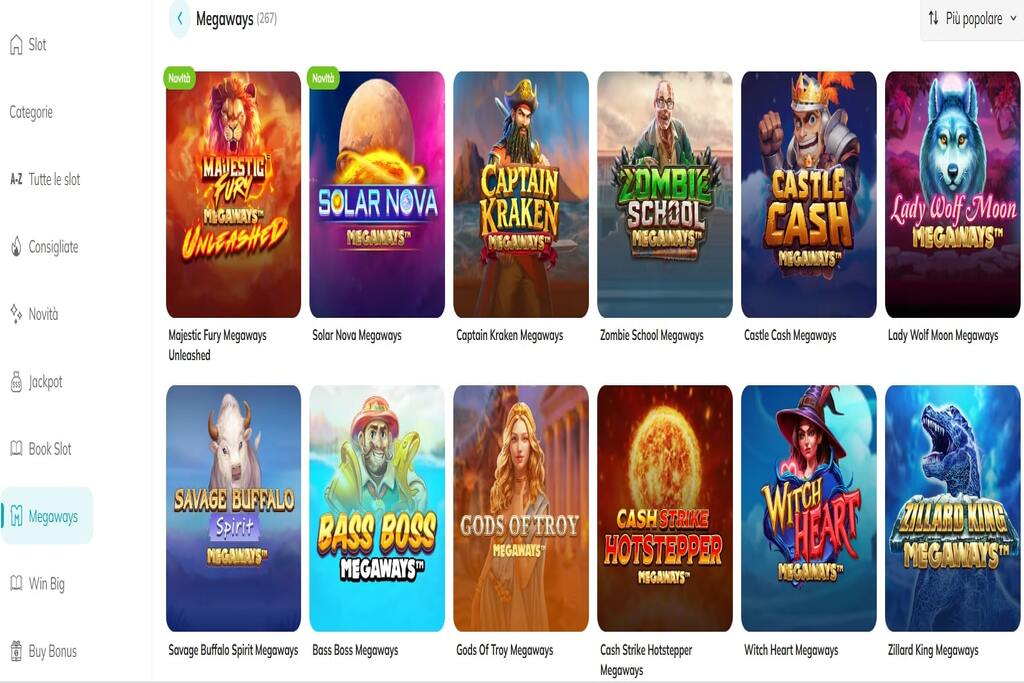Screen dimensions: 1024x683
Task: Select the Categorie sidebar entry
Action: point(31,112)
